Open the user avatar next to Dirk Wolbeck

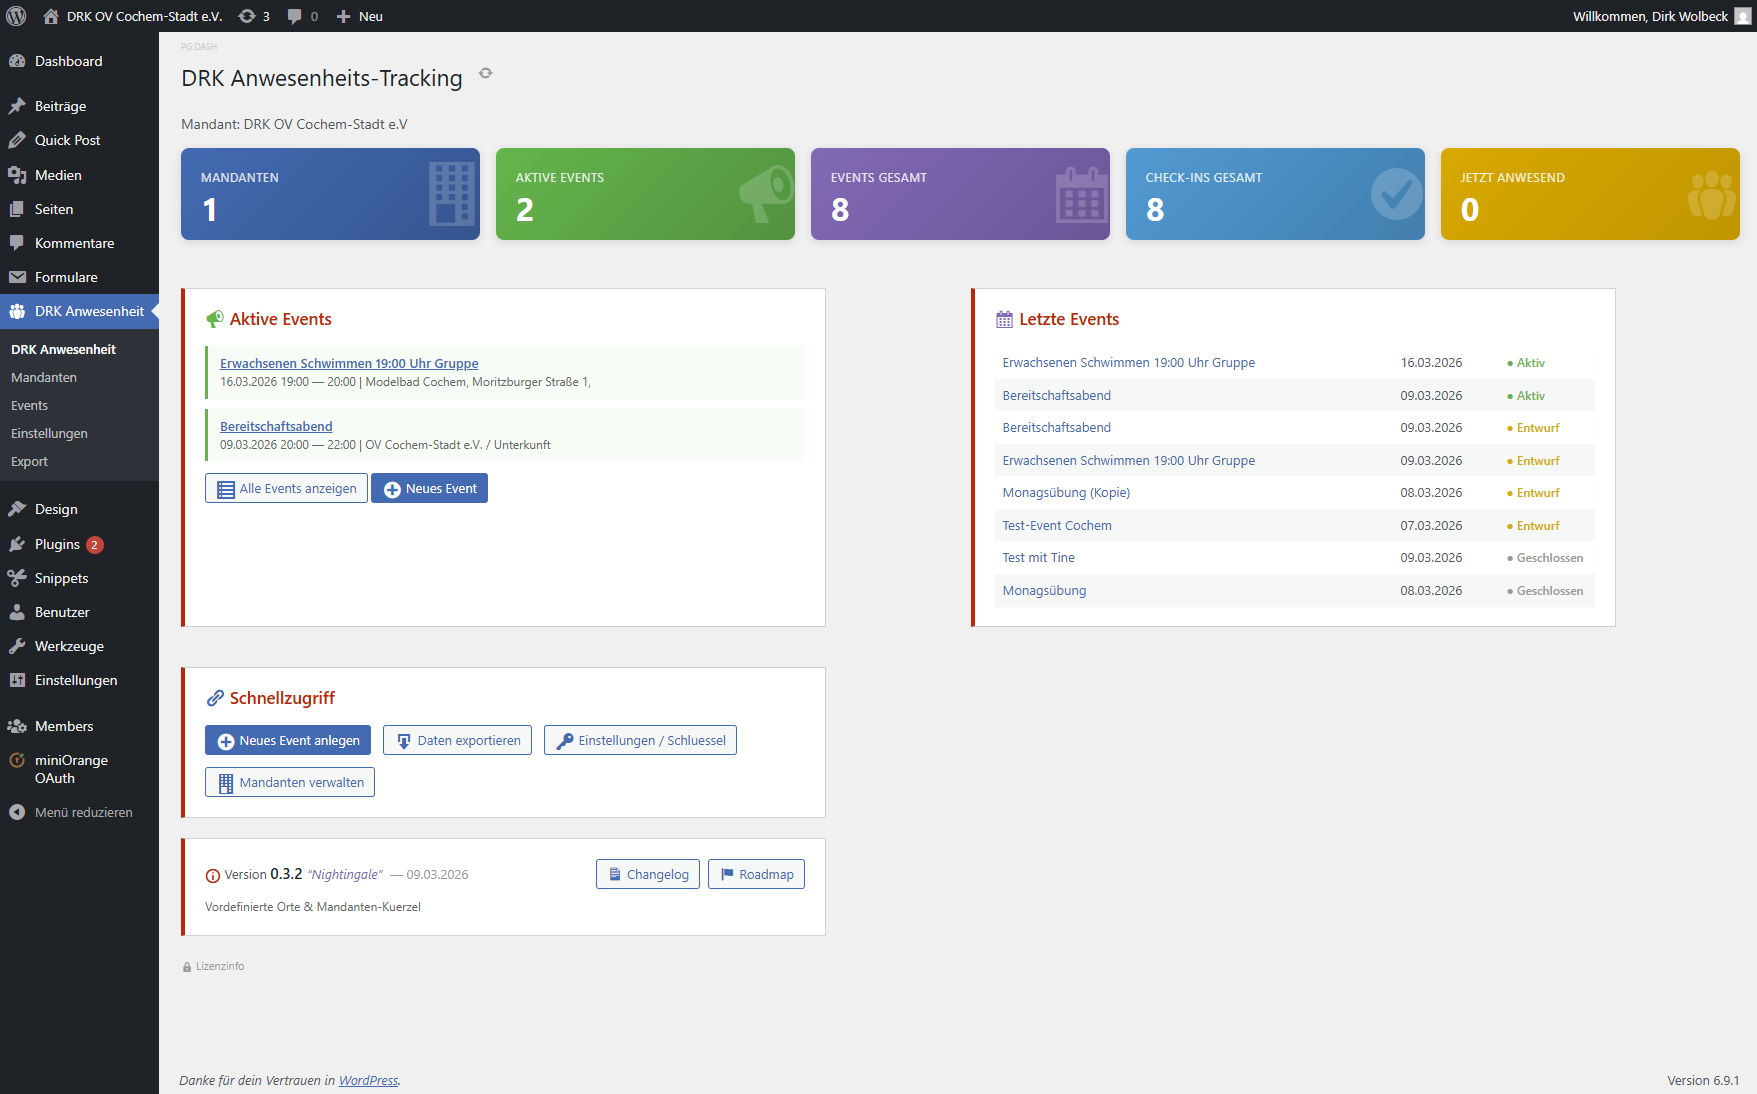[1743, 16]
